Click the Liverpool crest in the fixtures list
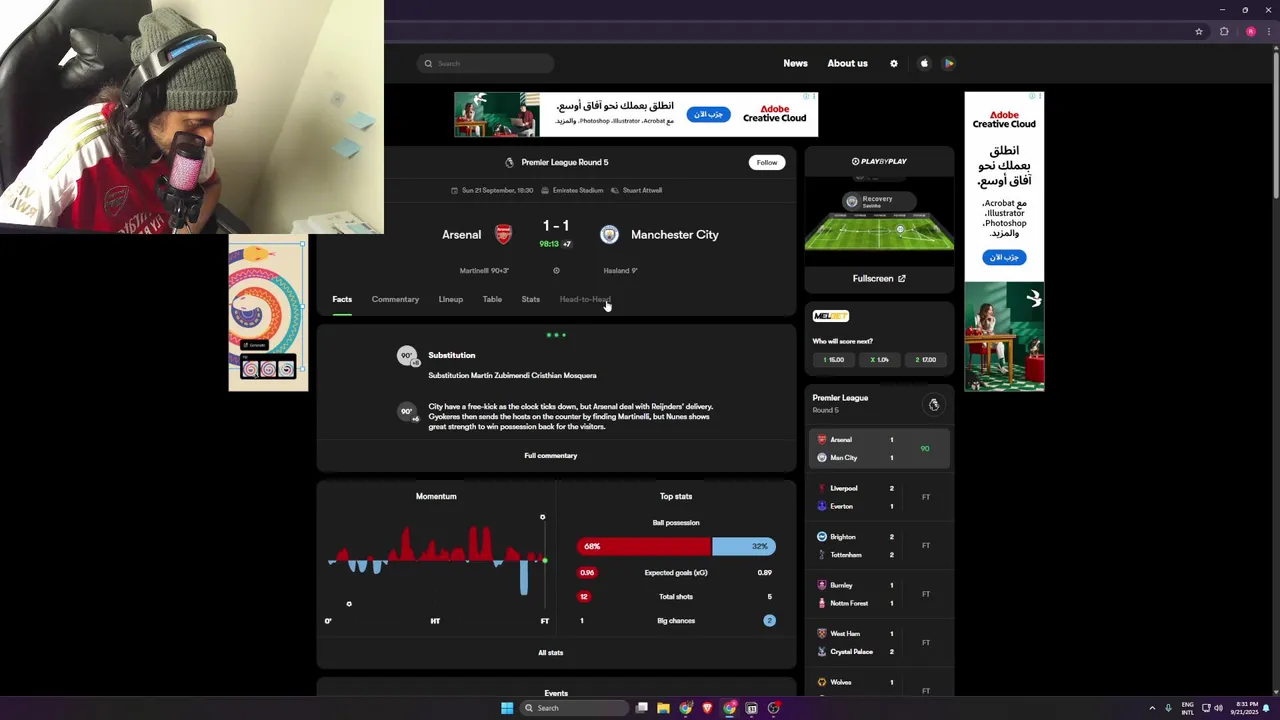The width and height of the screenshot is (1280, 720). (822, 488)
